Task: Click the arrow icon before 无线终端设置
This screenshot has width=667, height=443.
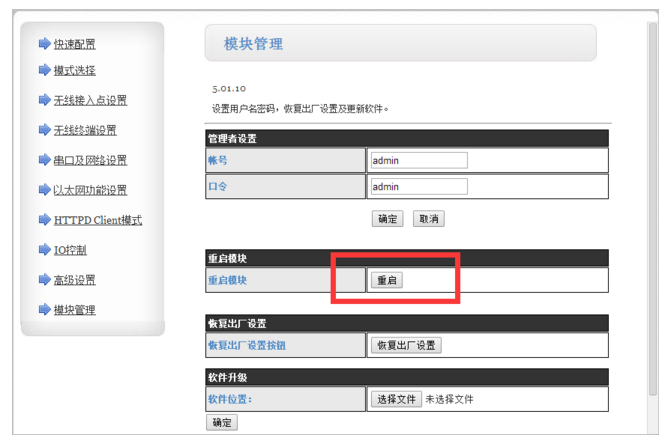Action: pos(44,130)
